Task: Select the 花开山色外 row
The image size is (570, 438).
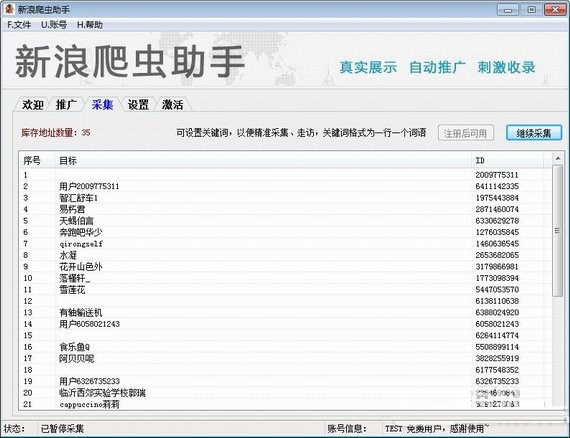Action: point(285,267)
